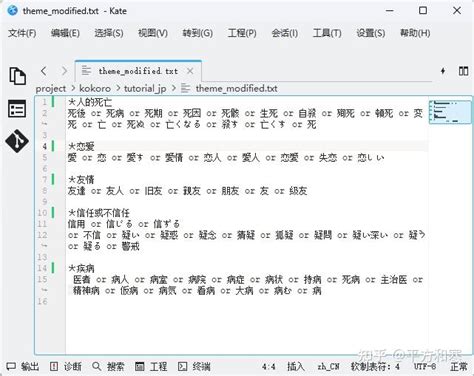474x376 pixels.
Task: Click line number 4 in the gutter
Action: coord(44,146)
